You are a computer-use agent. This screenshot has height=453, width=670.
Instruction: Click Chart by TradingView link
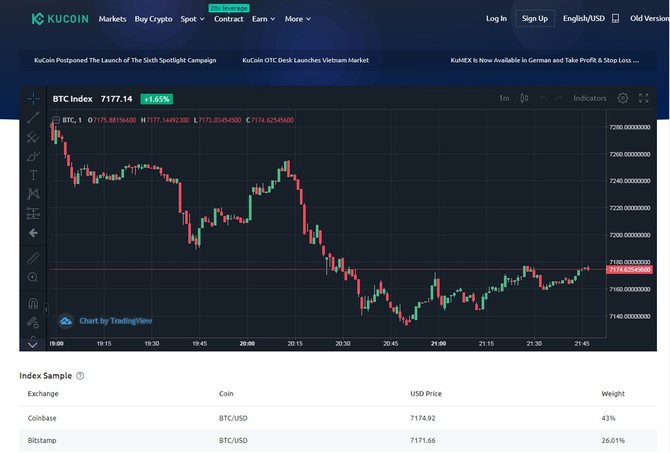click(115, 321)
